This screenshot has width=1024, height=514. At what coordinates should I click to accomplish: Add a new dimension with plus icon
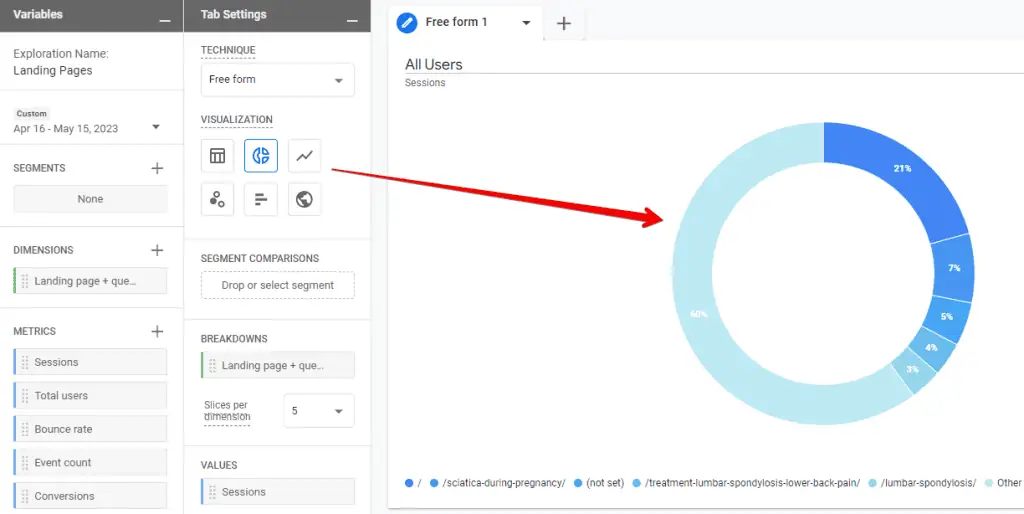[x=157, y=250]
